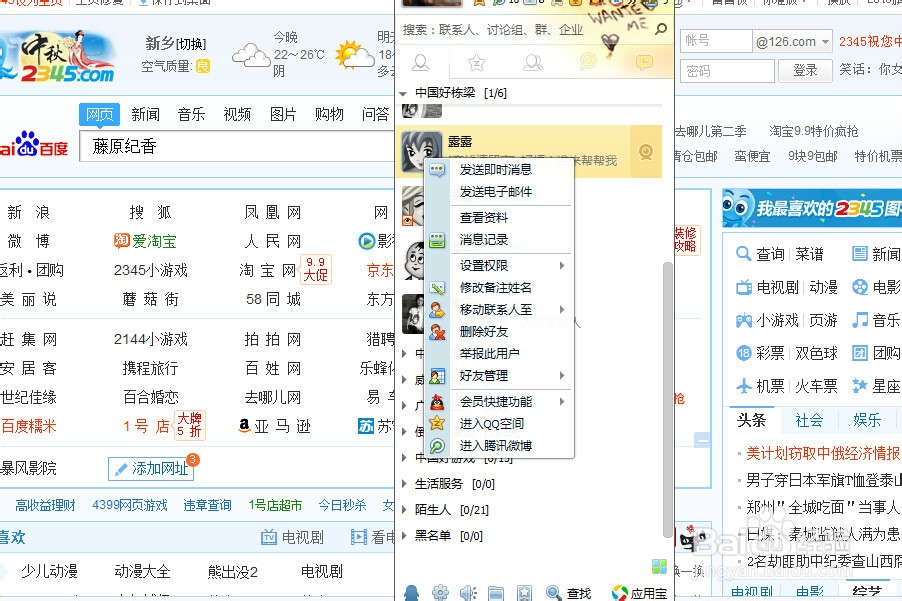Expand 移动联系人至 submenu arrow
Screen dimensions: 902x601
(x=561, y=309)
